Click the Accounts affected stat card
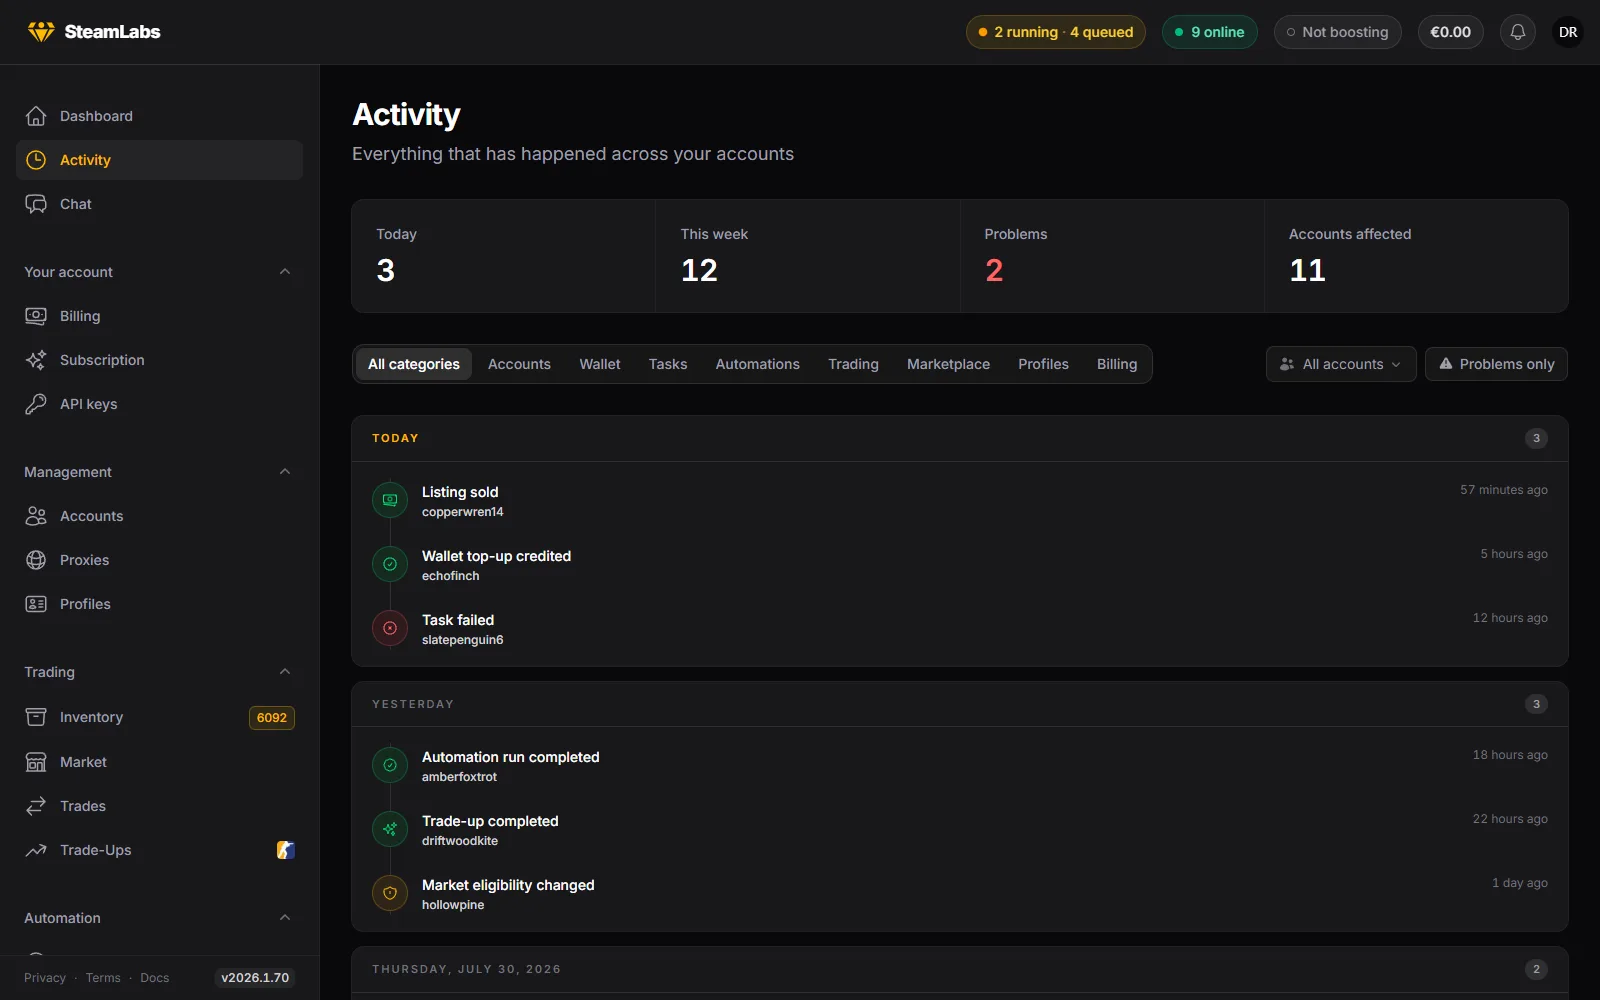Screen dimensions: 1600x1000 [1416, 256]
